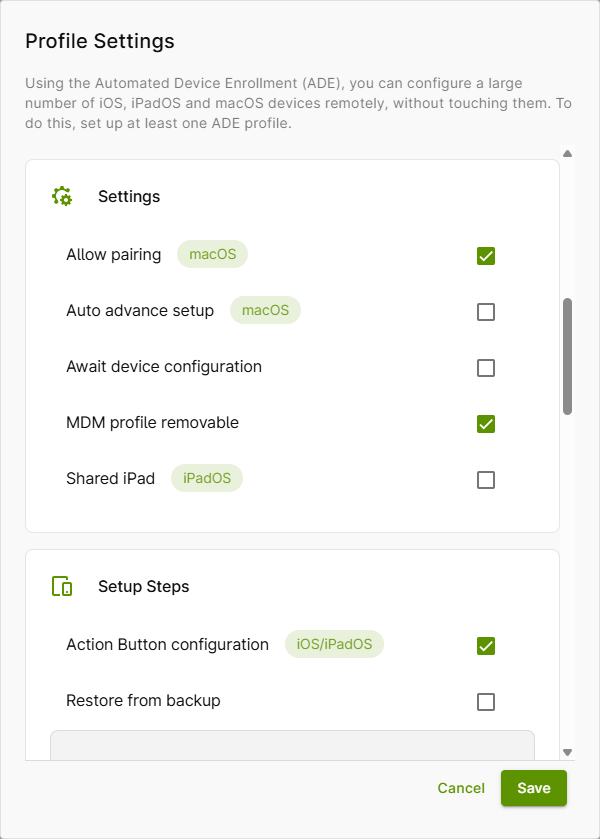Enable Await device configuration
The image size is (600, 839).
coord(485,368)
